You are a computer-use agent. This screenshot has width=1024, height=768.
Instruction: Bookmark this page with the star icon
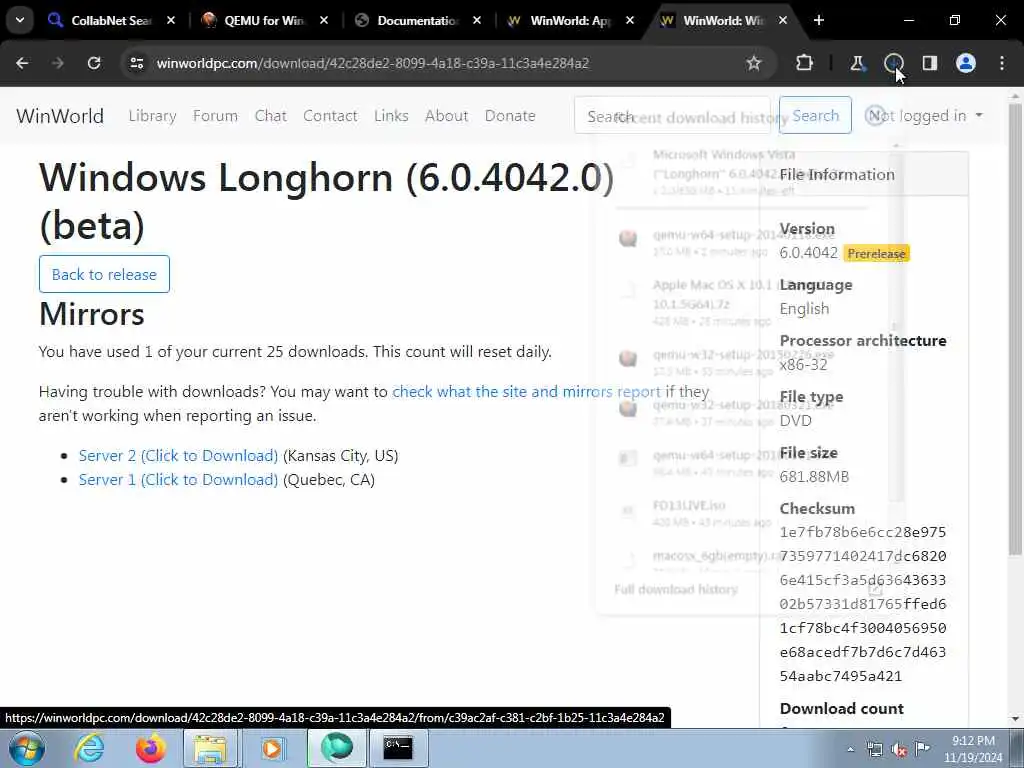point(754,63)
